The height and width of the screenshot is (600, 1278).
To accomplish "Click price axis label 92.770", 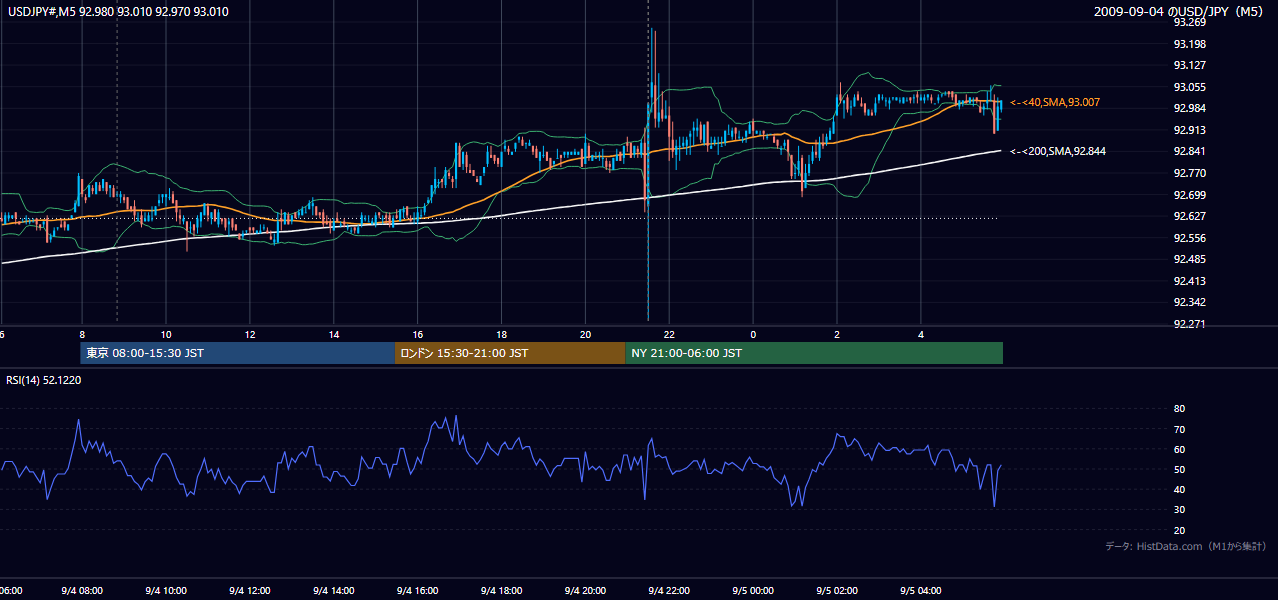I will (x=1189, y=173).
